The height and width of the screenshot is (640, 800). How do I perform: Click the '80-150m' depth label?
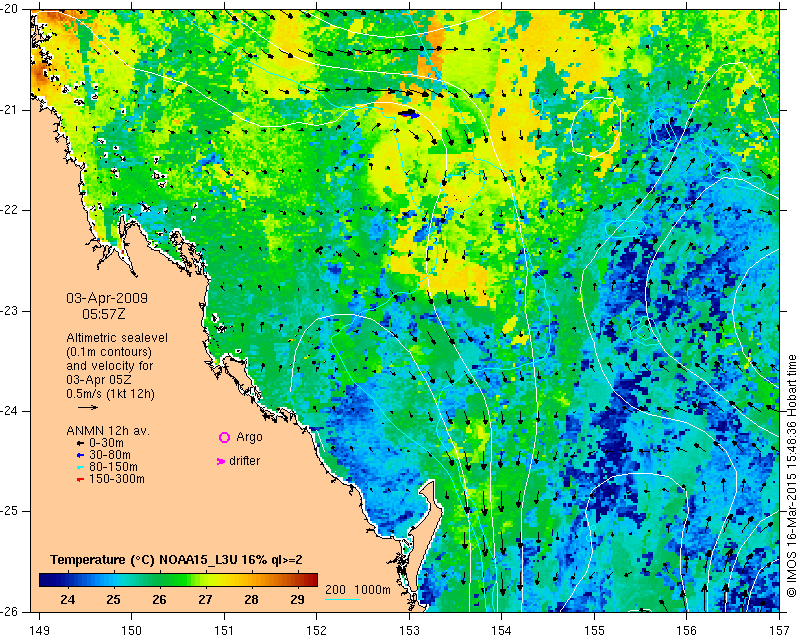[x=113, y=466]
